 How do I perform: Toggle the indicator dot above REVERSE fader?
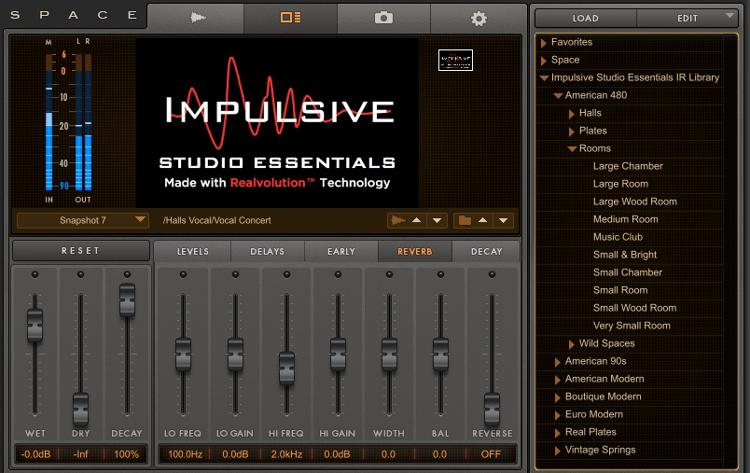point(492,274)
